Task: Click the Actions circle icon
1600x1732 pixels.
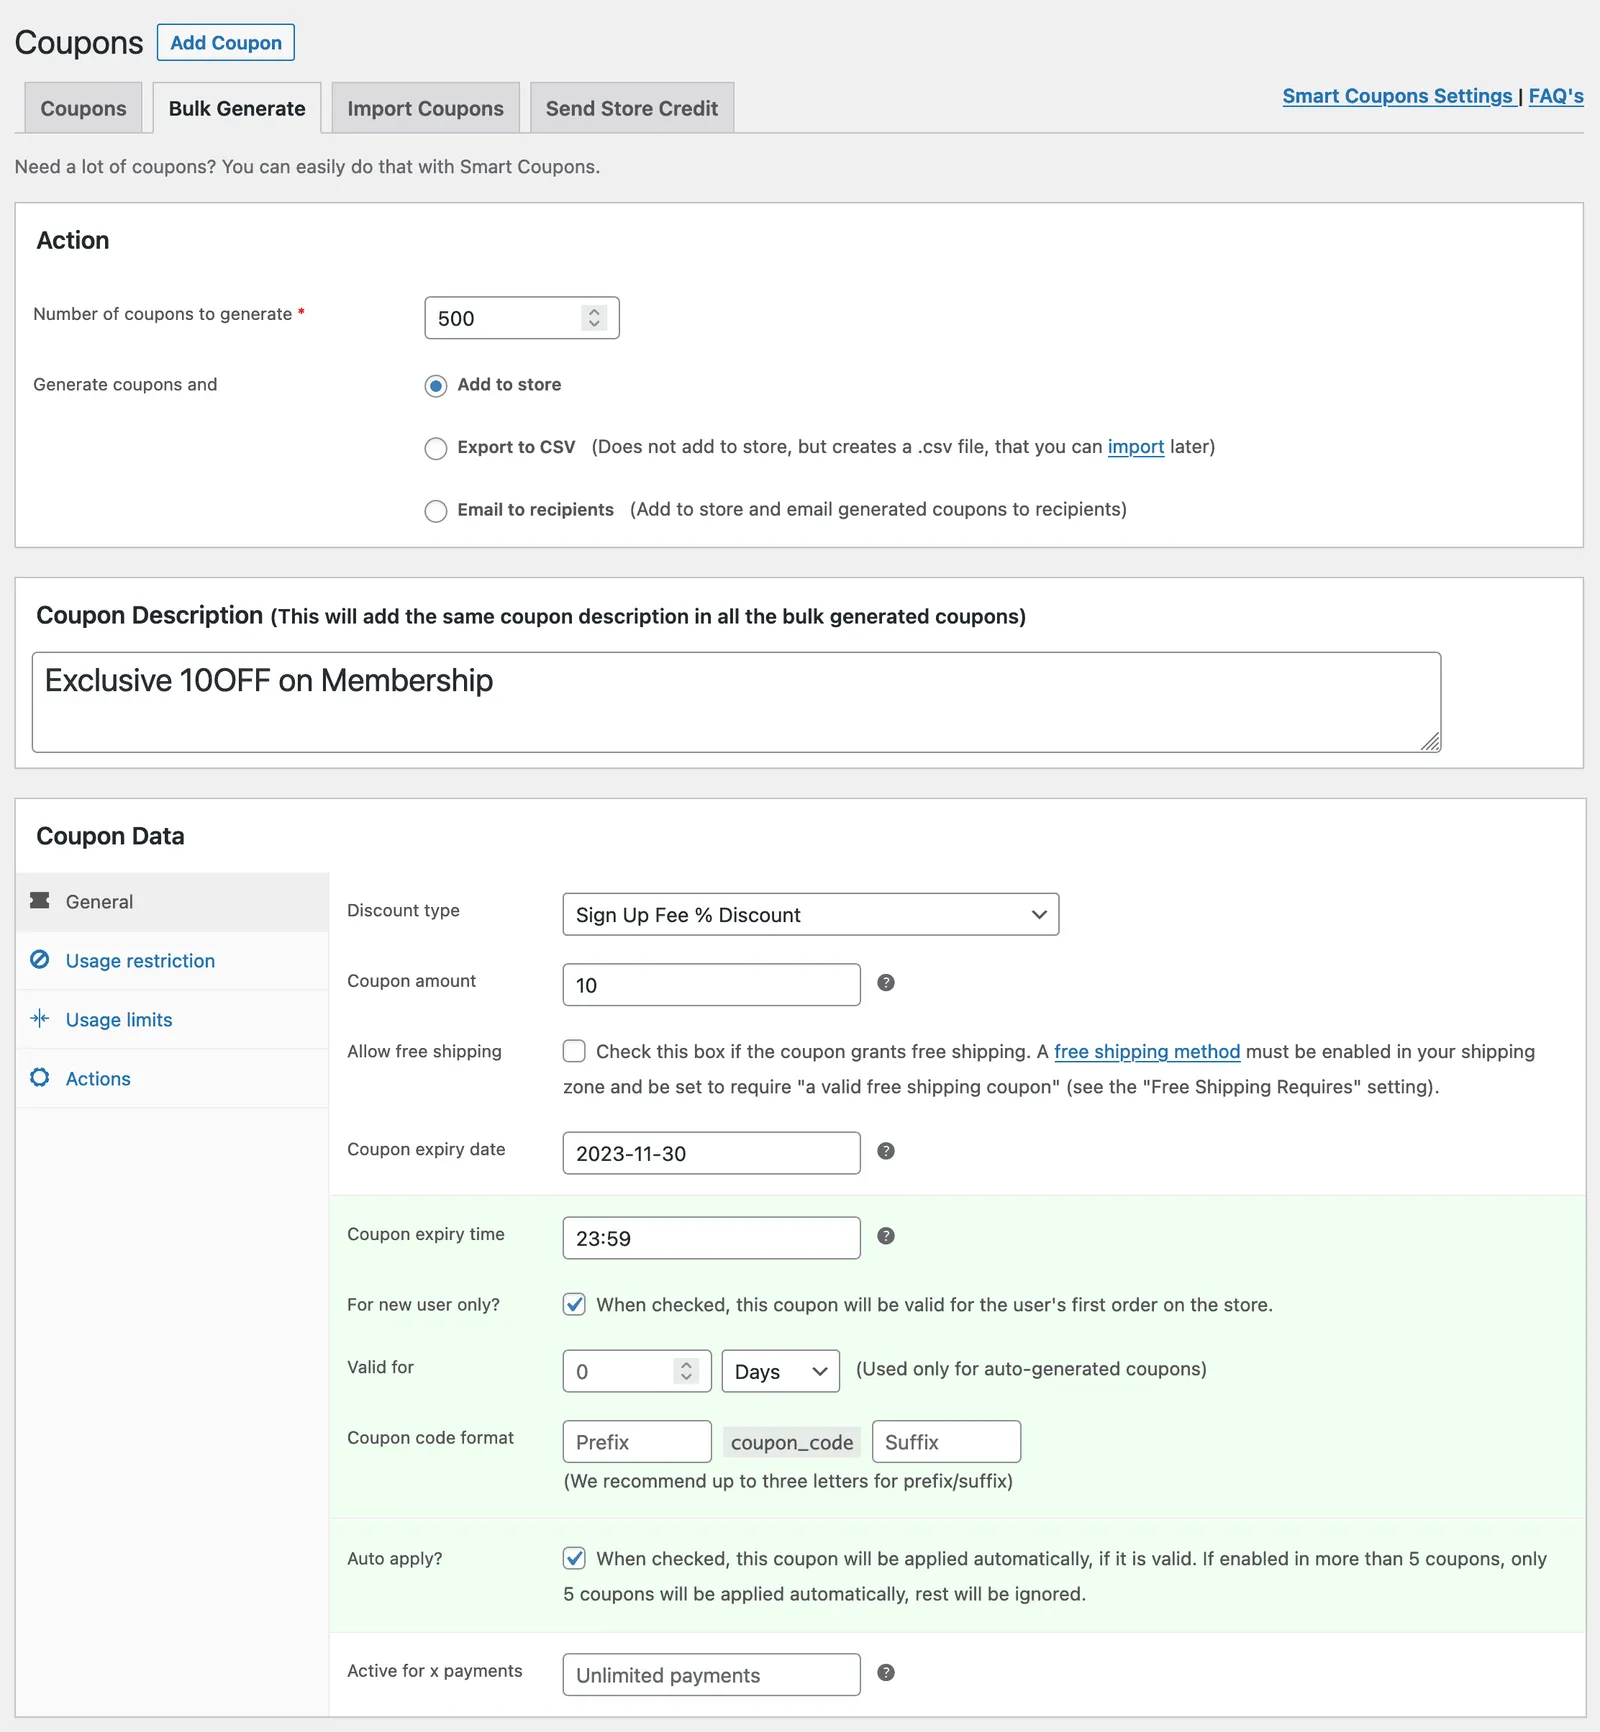Action: tap(40, 1078)
